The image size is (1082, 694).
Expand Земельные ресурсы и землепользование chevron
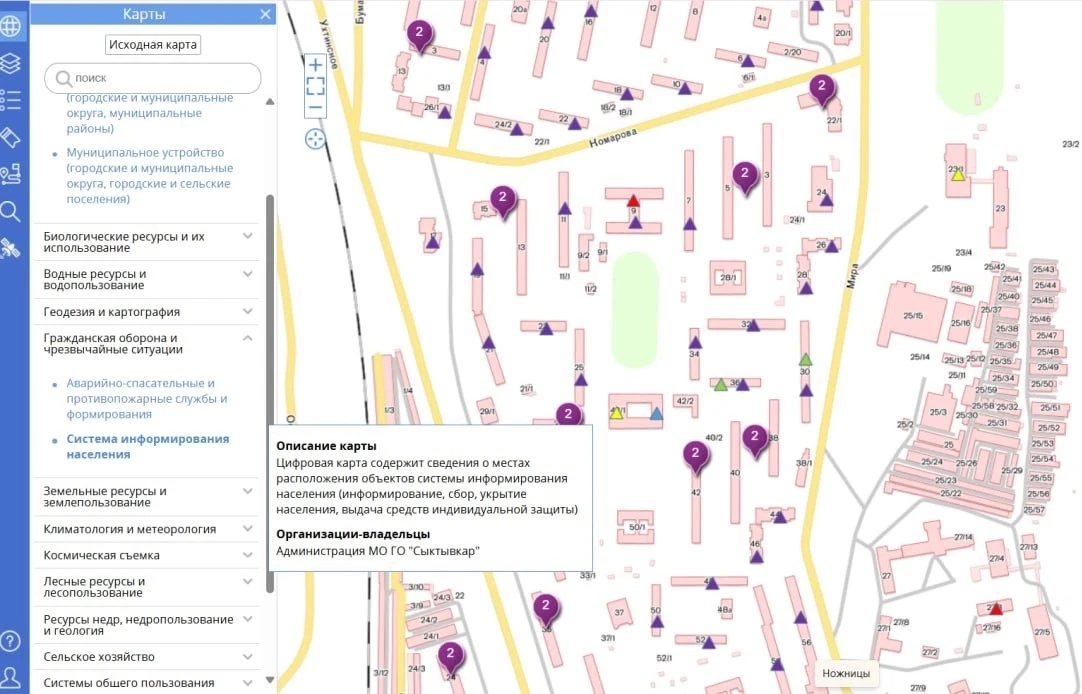(x=248, y=491)
